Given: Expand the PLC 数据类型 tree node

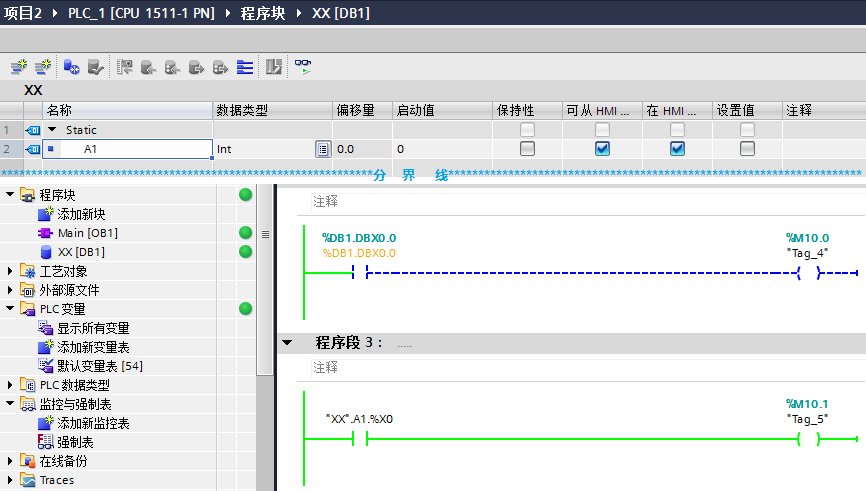Looking at the screenshot, I should point(10,385).
